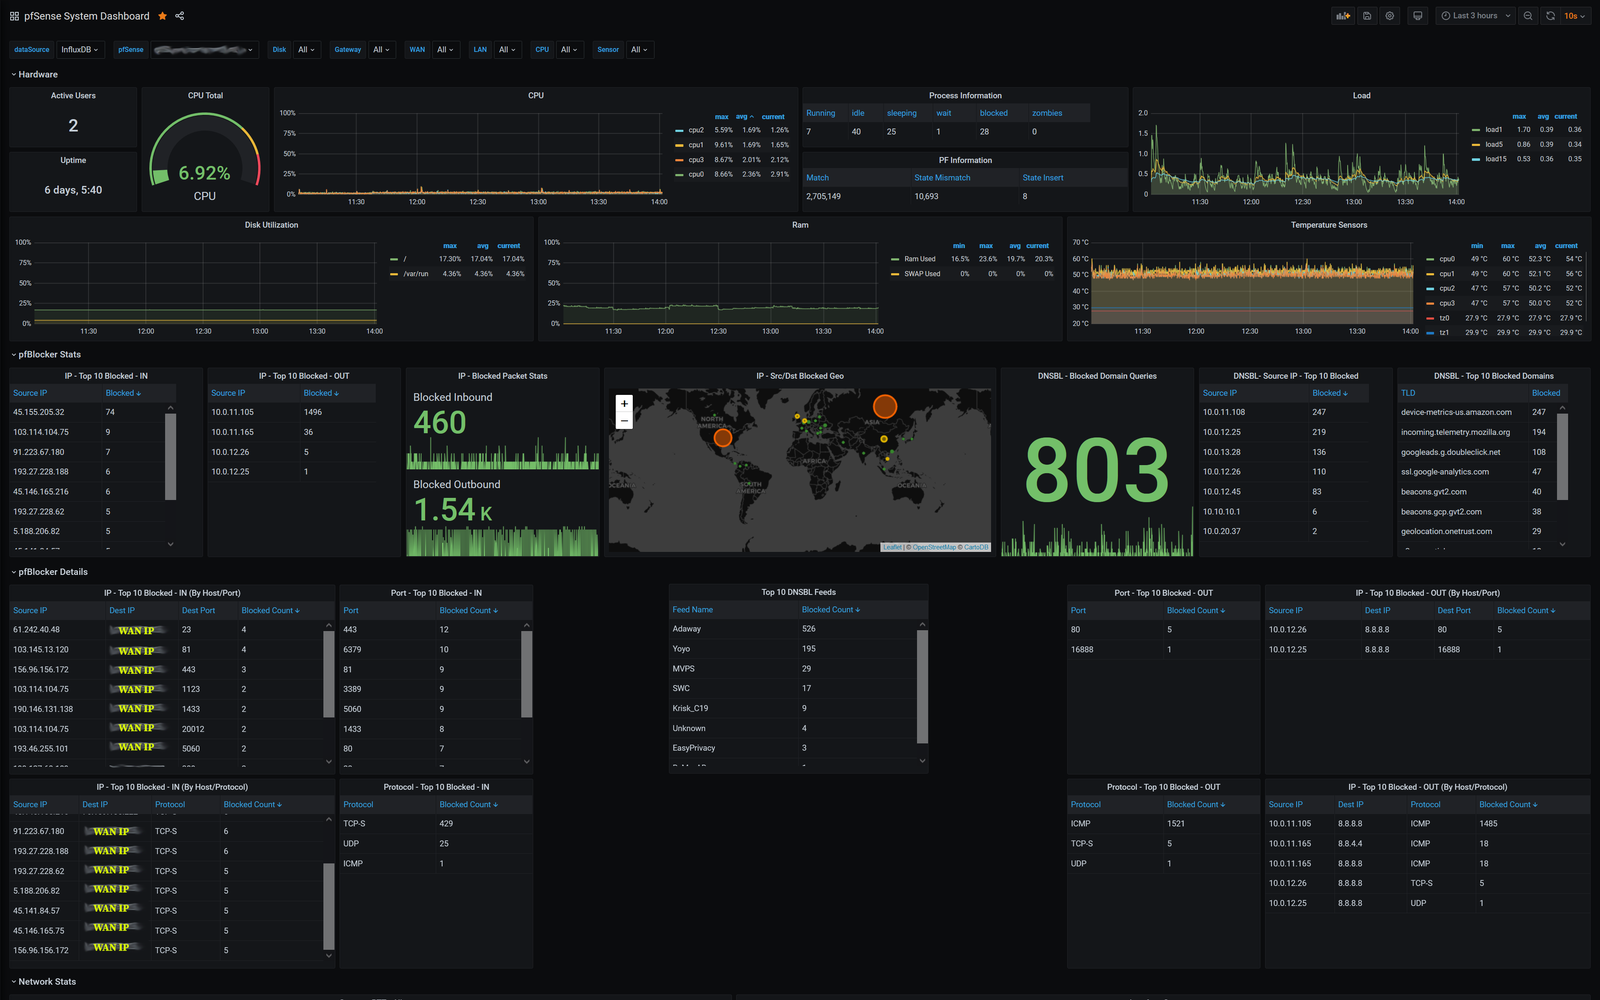Screen dimensions: 1600x1000
Task: Sort Port Top 10 Blocked IN by Port column
Action: point(351,610)
